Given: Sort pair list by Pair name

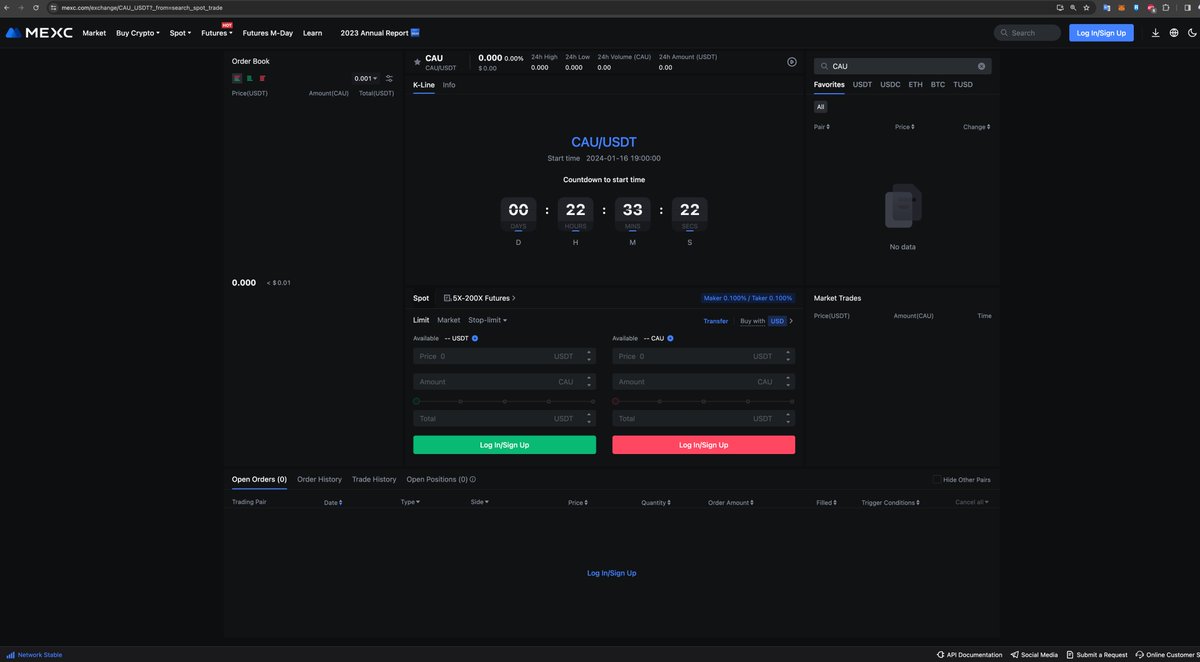Looking at the screenshot, I should [822, 127].
